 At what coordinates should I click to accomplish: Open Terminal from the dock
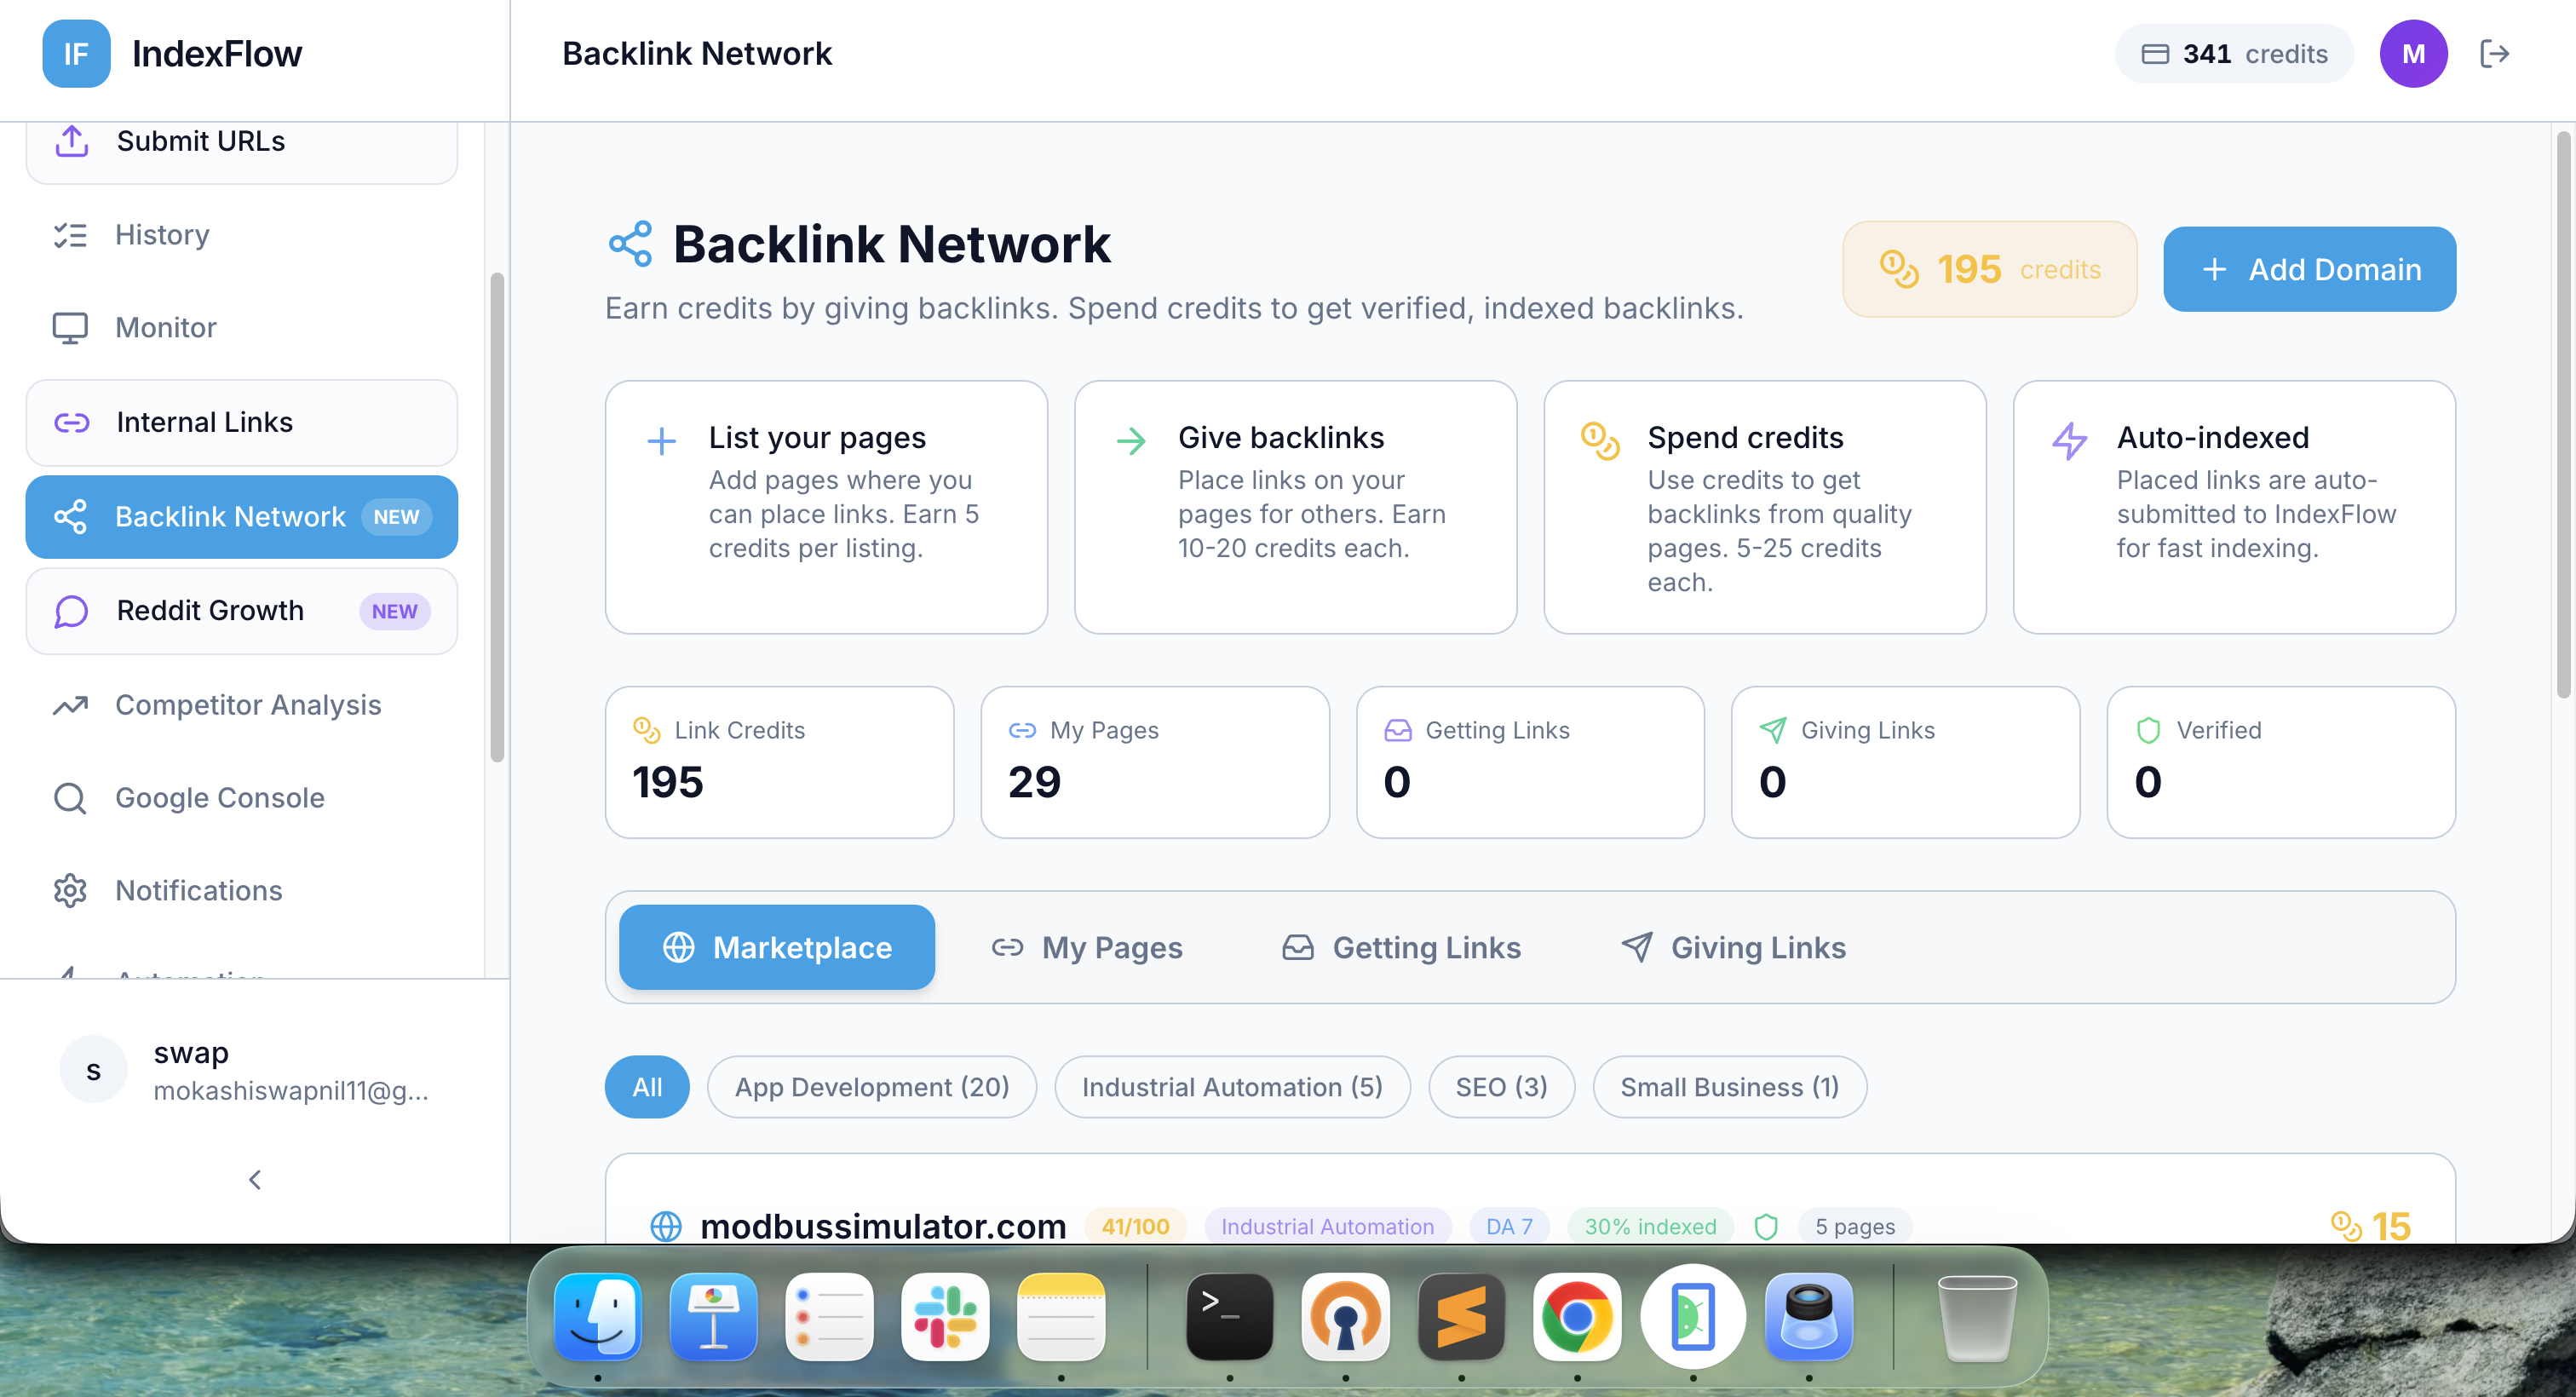[x=1229, y=1318]
